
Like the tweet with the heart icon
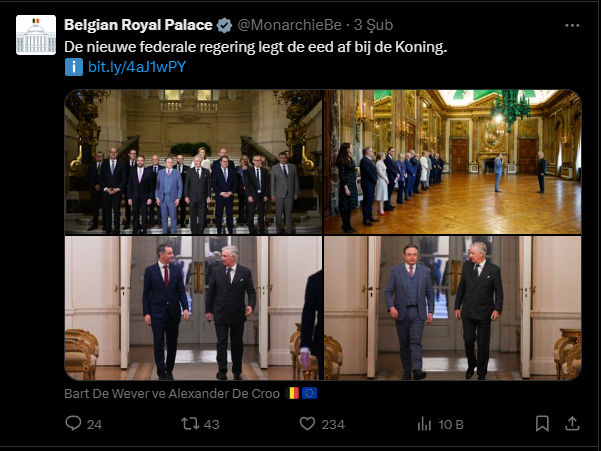point(308,424)
